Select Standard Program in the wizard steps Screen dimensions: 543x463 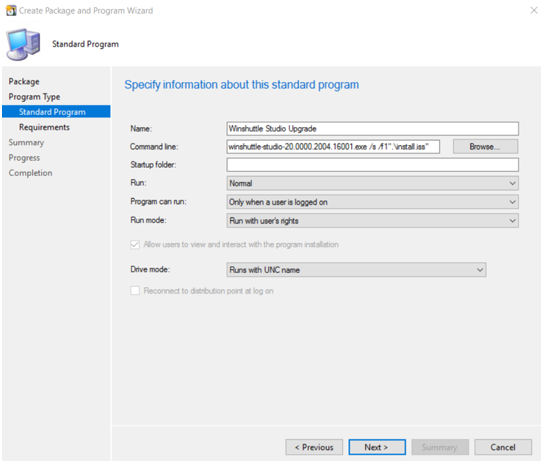tap(56, 112)
